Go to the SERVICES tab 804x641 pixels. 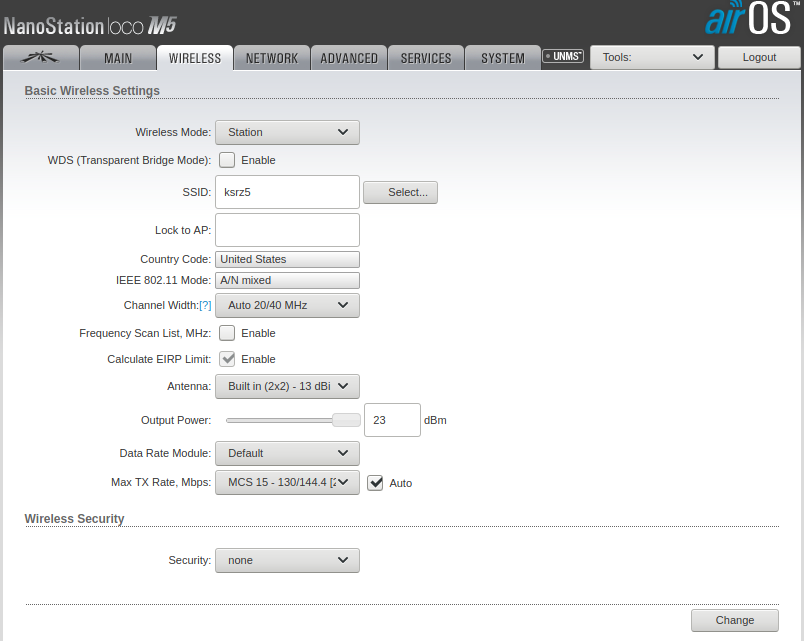(x=426, y=58)
